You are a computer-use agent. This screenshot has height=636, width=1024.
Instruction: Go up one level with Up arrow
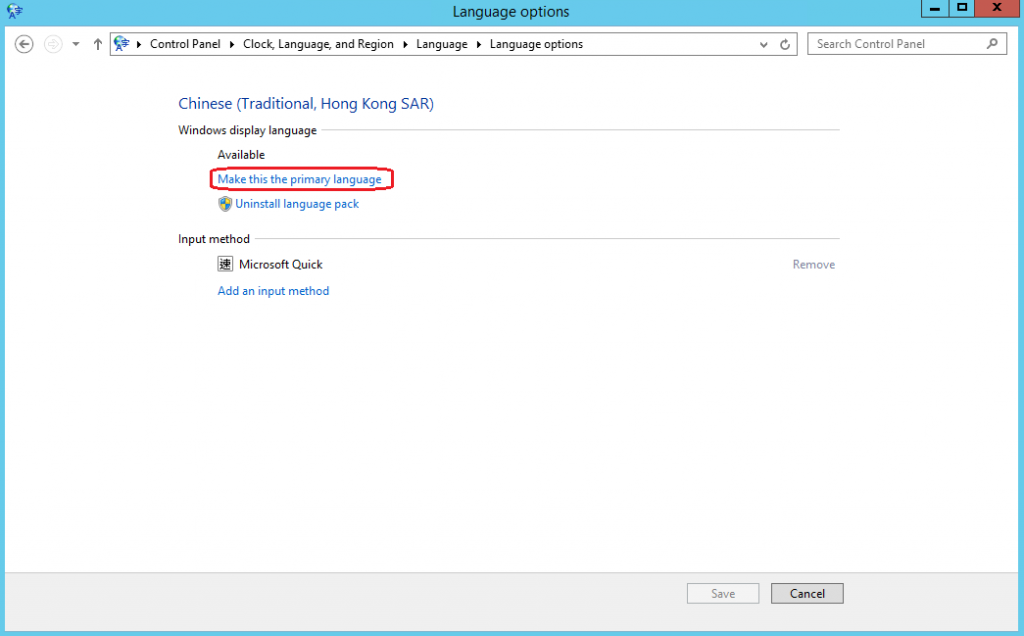(x=98, y=44)
